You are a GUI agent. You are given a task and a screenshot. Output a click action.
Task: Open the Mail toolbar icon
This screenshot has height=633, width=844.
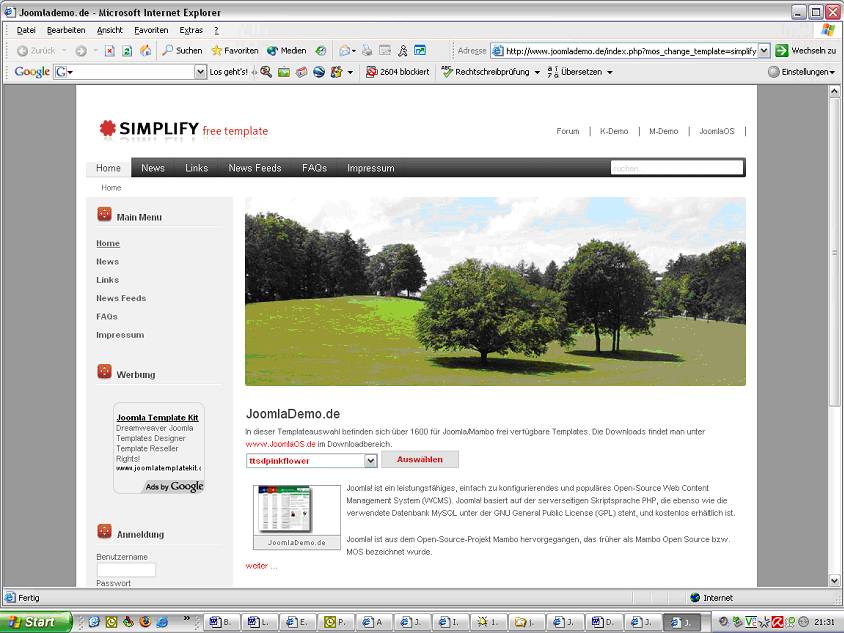344,51
